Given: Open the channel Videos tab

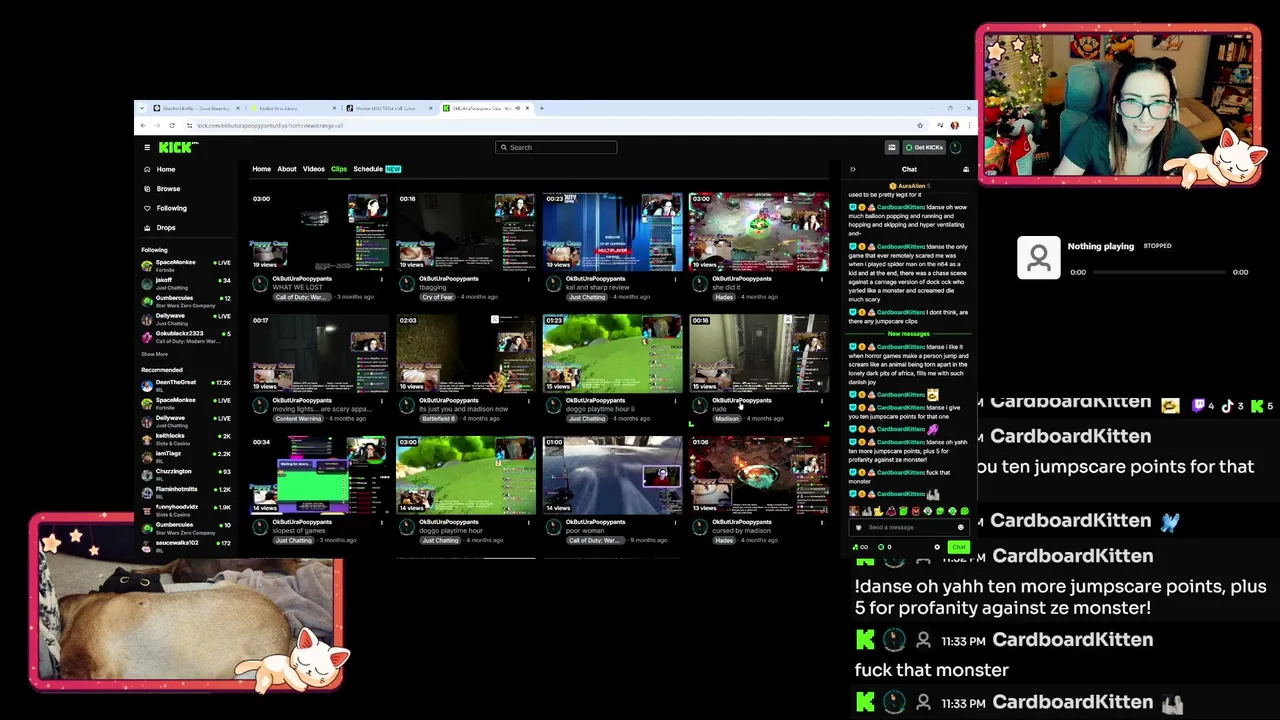Looking at the screenshot, I should pyautogui.click(x=314, y=169).
